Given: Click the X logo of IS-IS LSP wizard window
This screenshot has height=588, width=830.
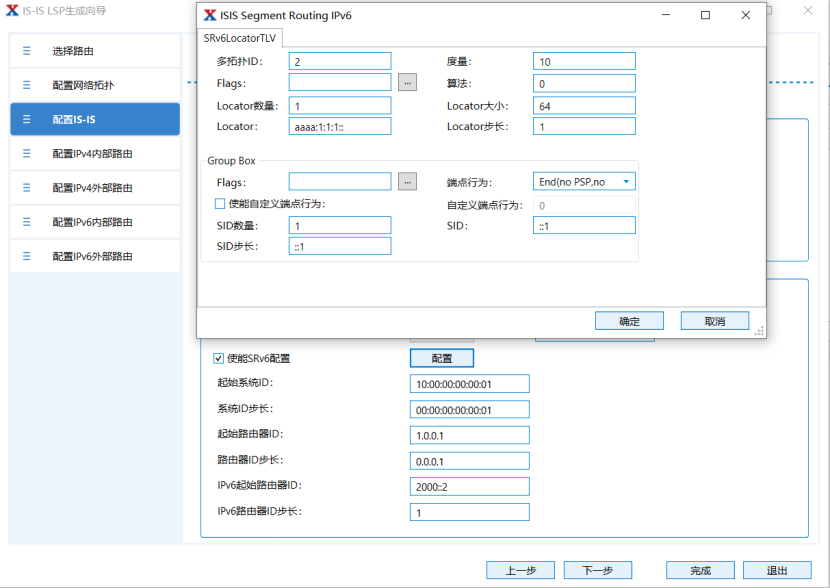Looking at the screenshot, I should pos(12,10).
